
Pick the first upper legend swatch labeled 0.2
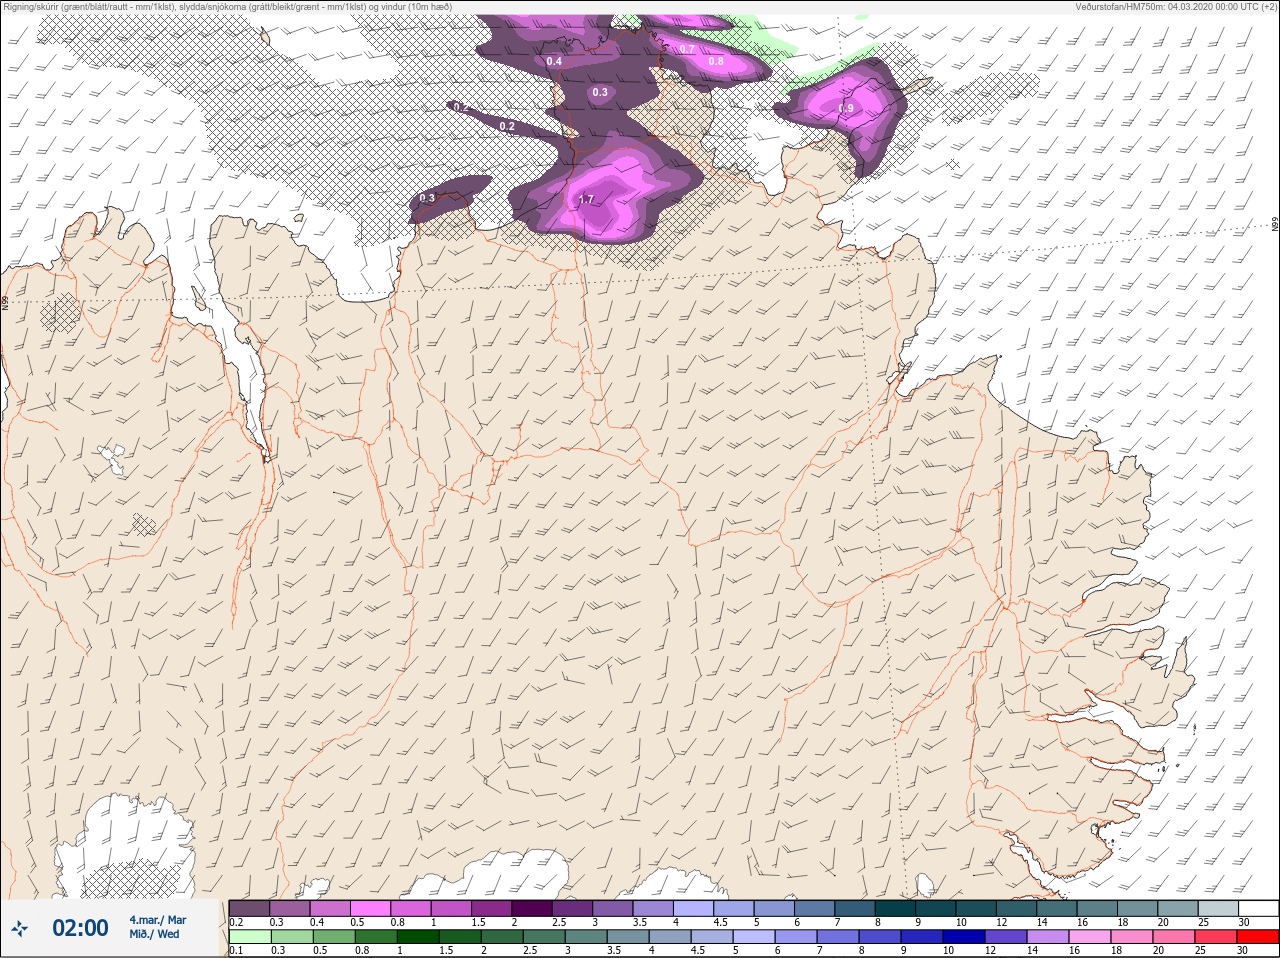249,908
